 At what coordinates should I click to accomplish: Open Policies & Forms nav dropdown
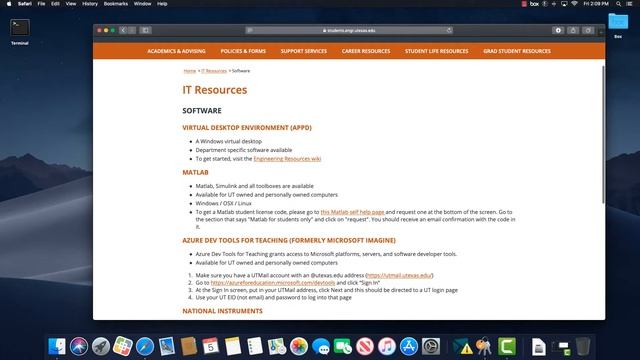pos(243,51)
